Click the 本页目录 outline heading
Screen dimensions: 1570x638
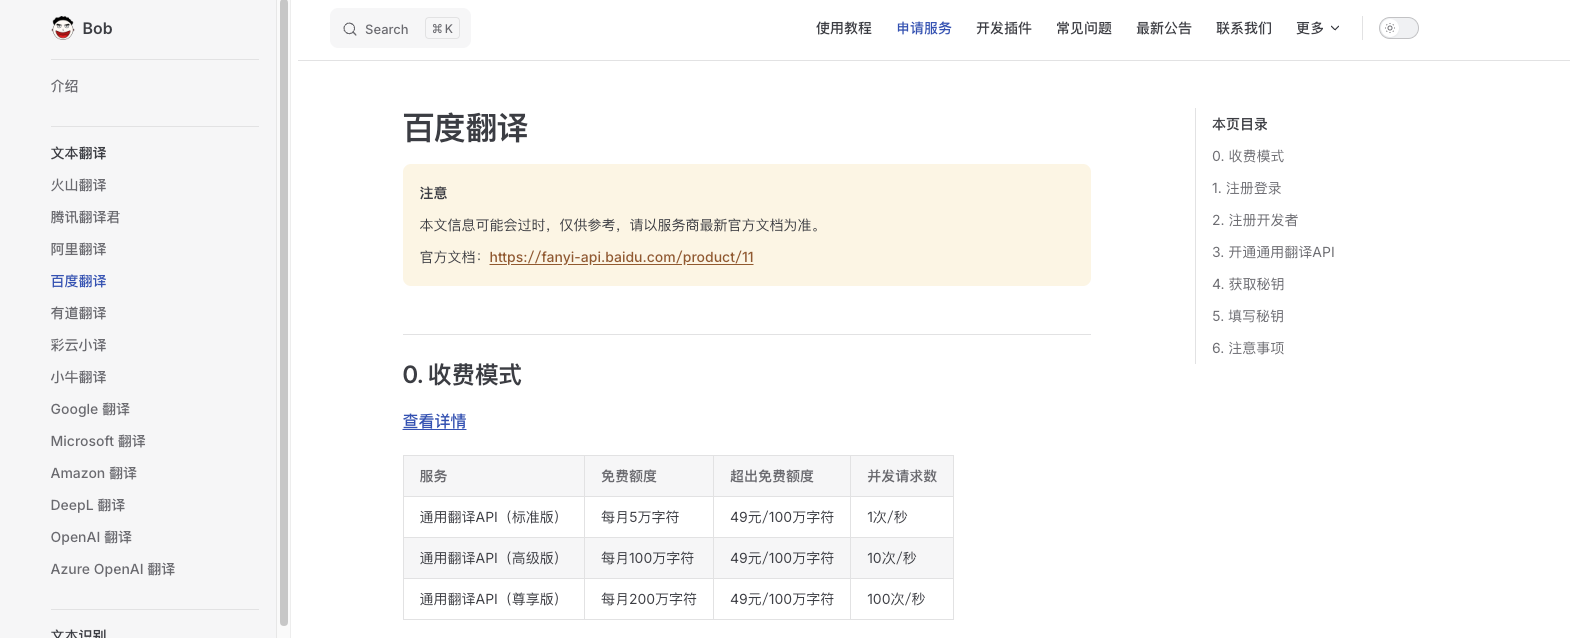1240,124
